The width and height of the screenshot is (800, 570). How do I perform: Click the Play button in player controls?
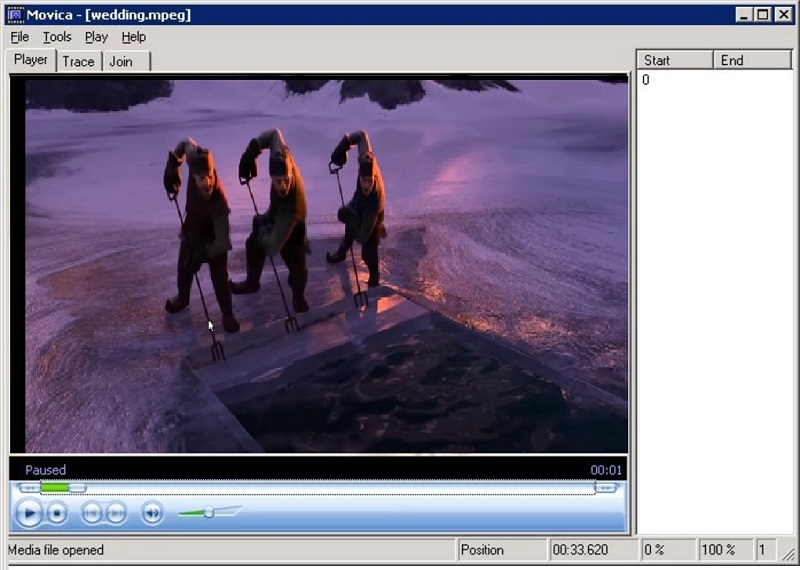point(29,513)
